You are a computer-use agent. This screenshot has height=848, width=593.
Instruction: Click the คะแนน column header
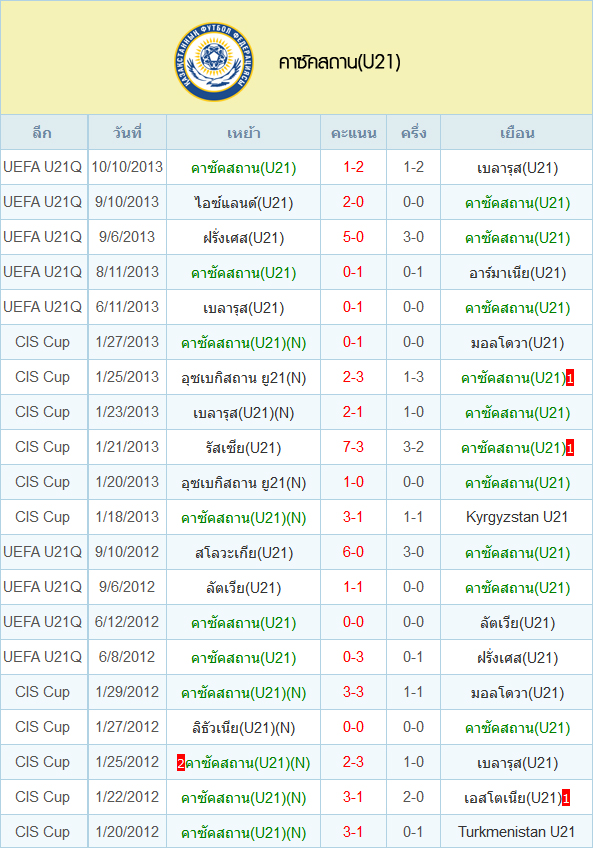pyautogui.click(x=353, y=132)
